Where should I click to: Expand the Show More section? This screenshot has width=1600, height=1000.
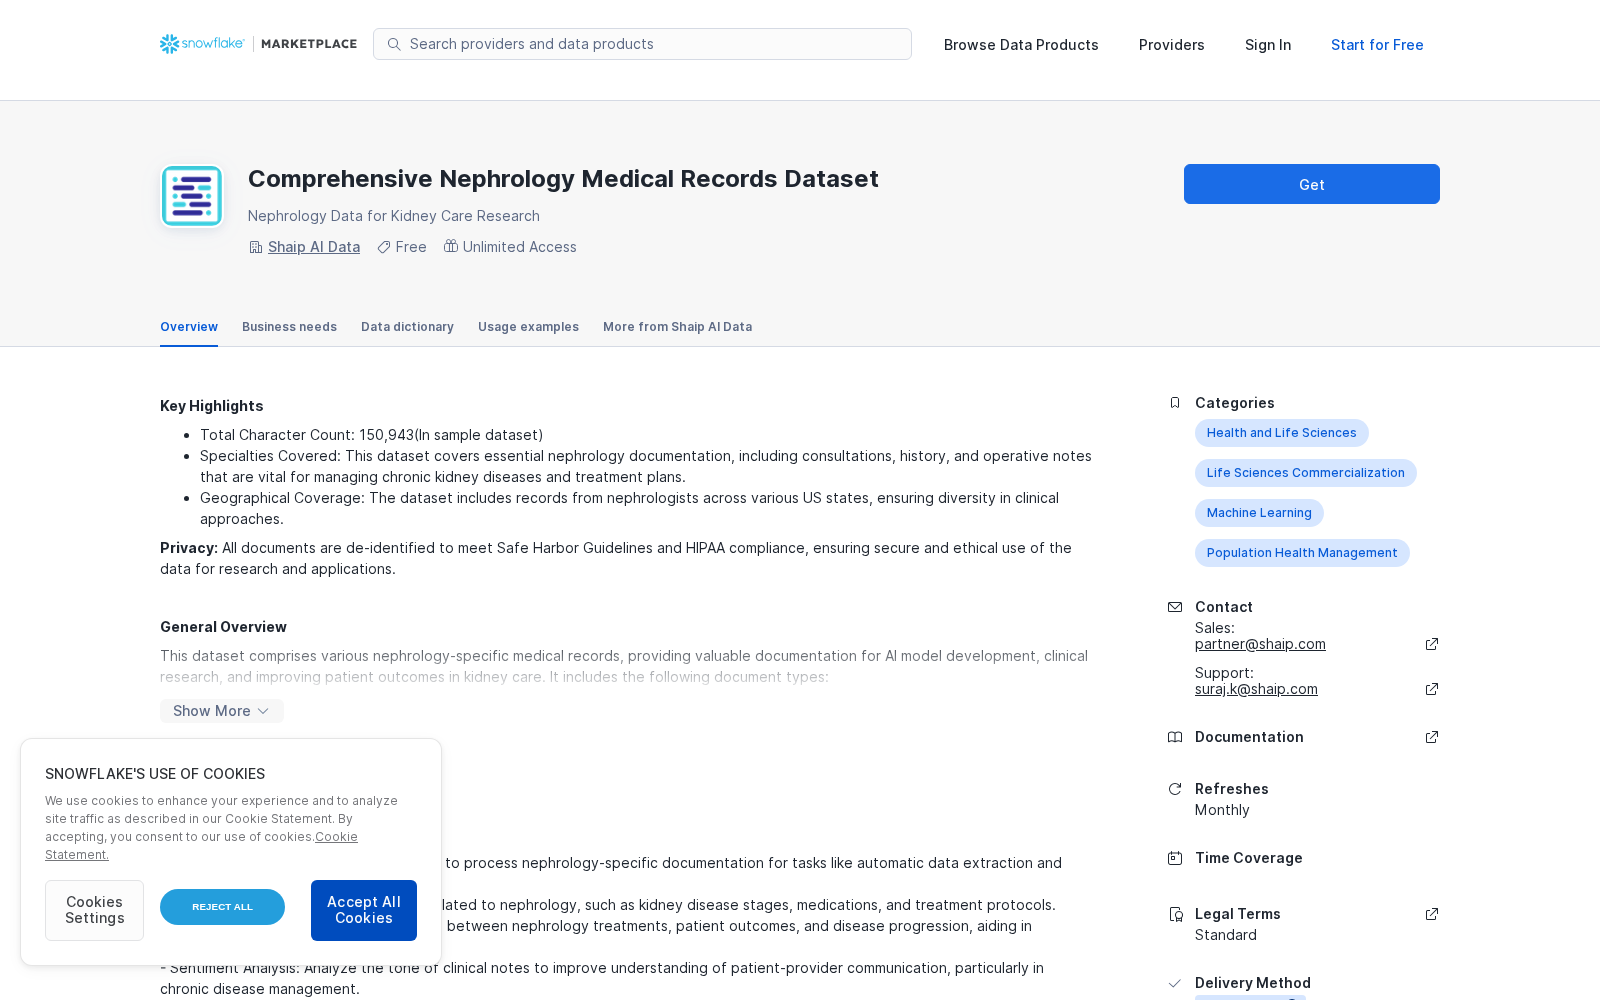pos(222,711)
